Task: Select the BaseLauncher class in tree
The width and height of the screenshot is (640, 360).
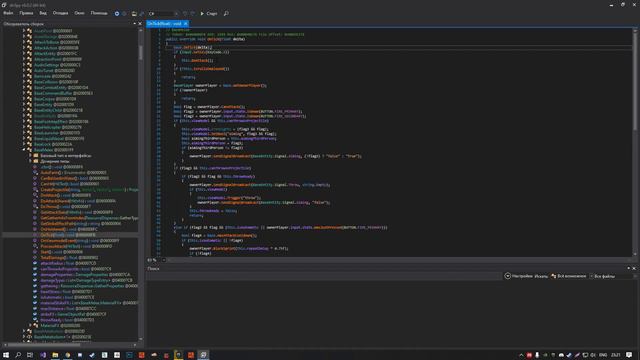Action: [x=57, y=133]
